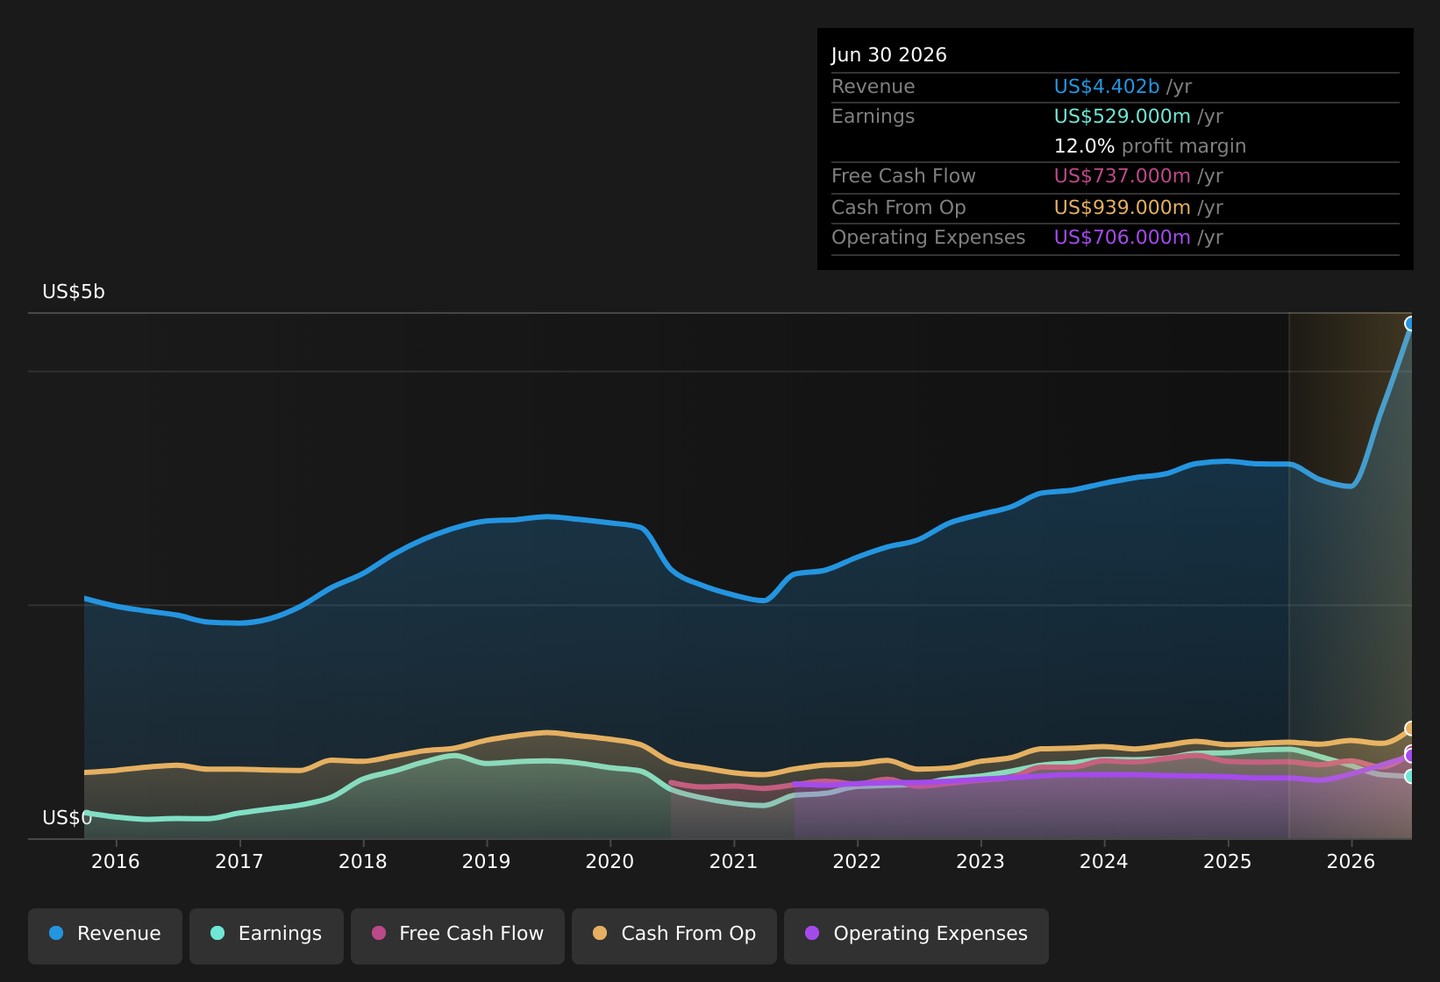Click the Operating Expenses label in tooltip
1440x982 pixels.
click(928, 238)
